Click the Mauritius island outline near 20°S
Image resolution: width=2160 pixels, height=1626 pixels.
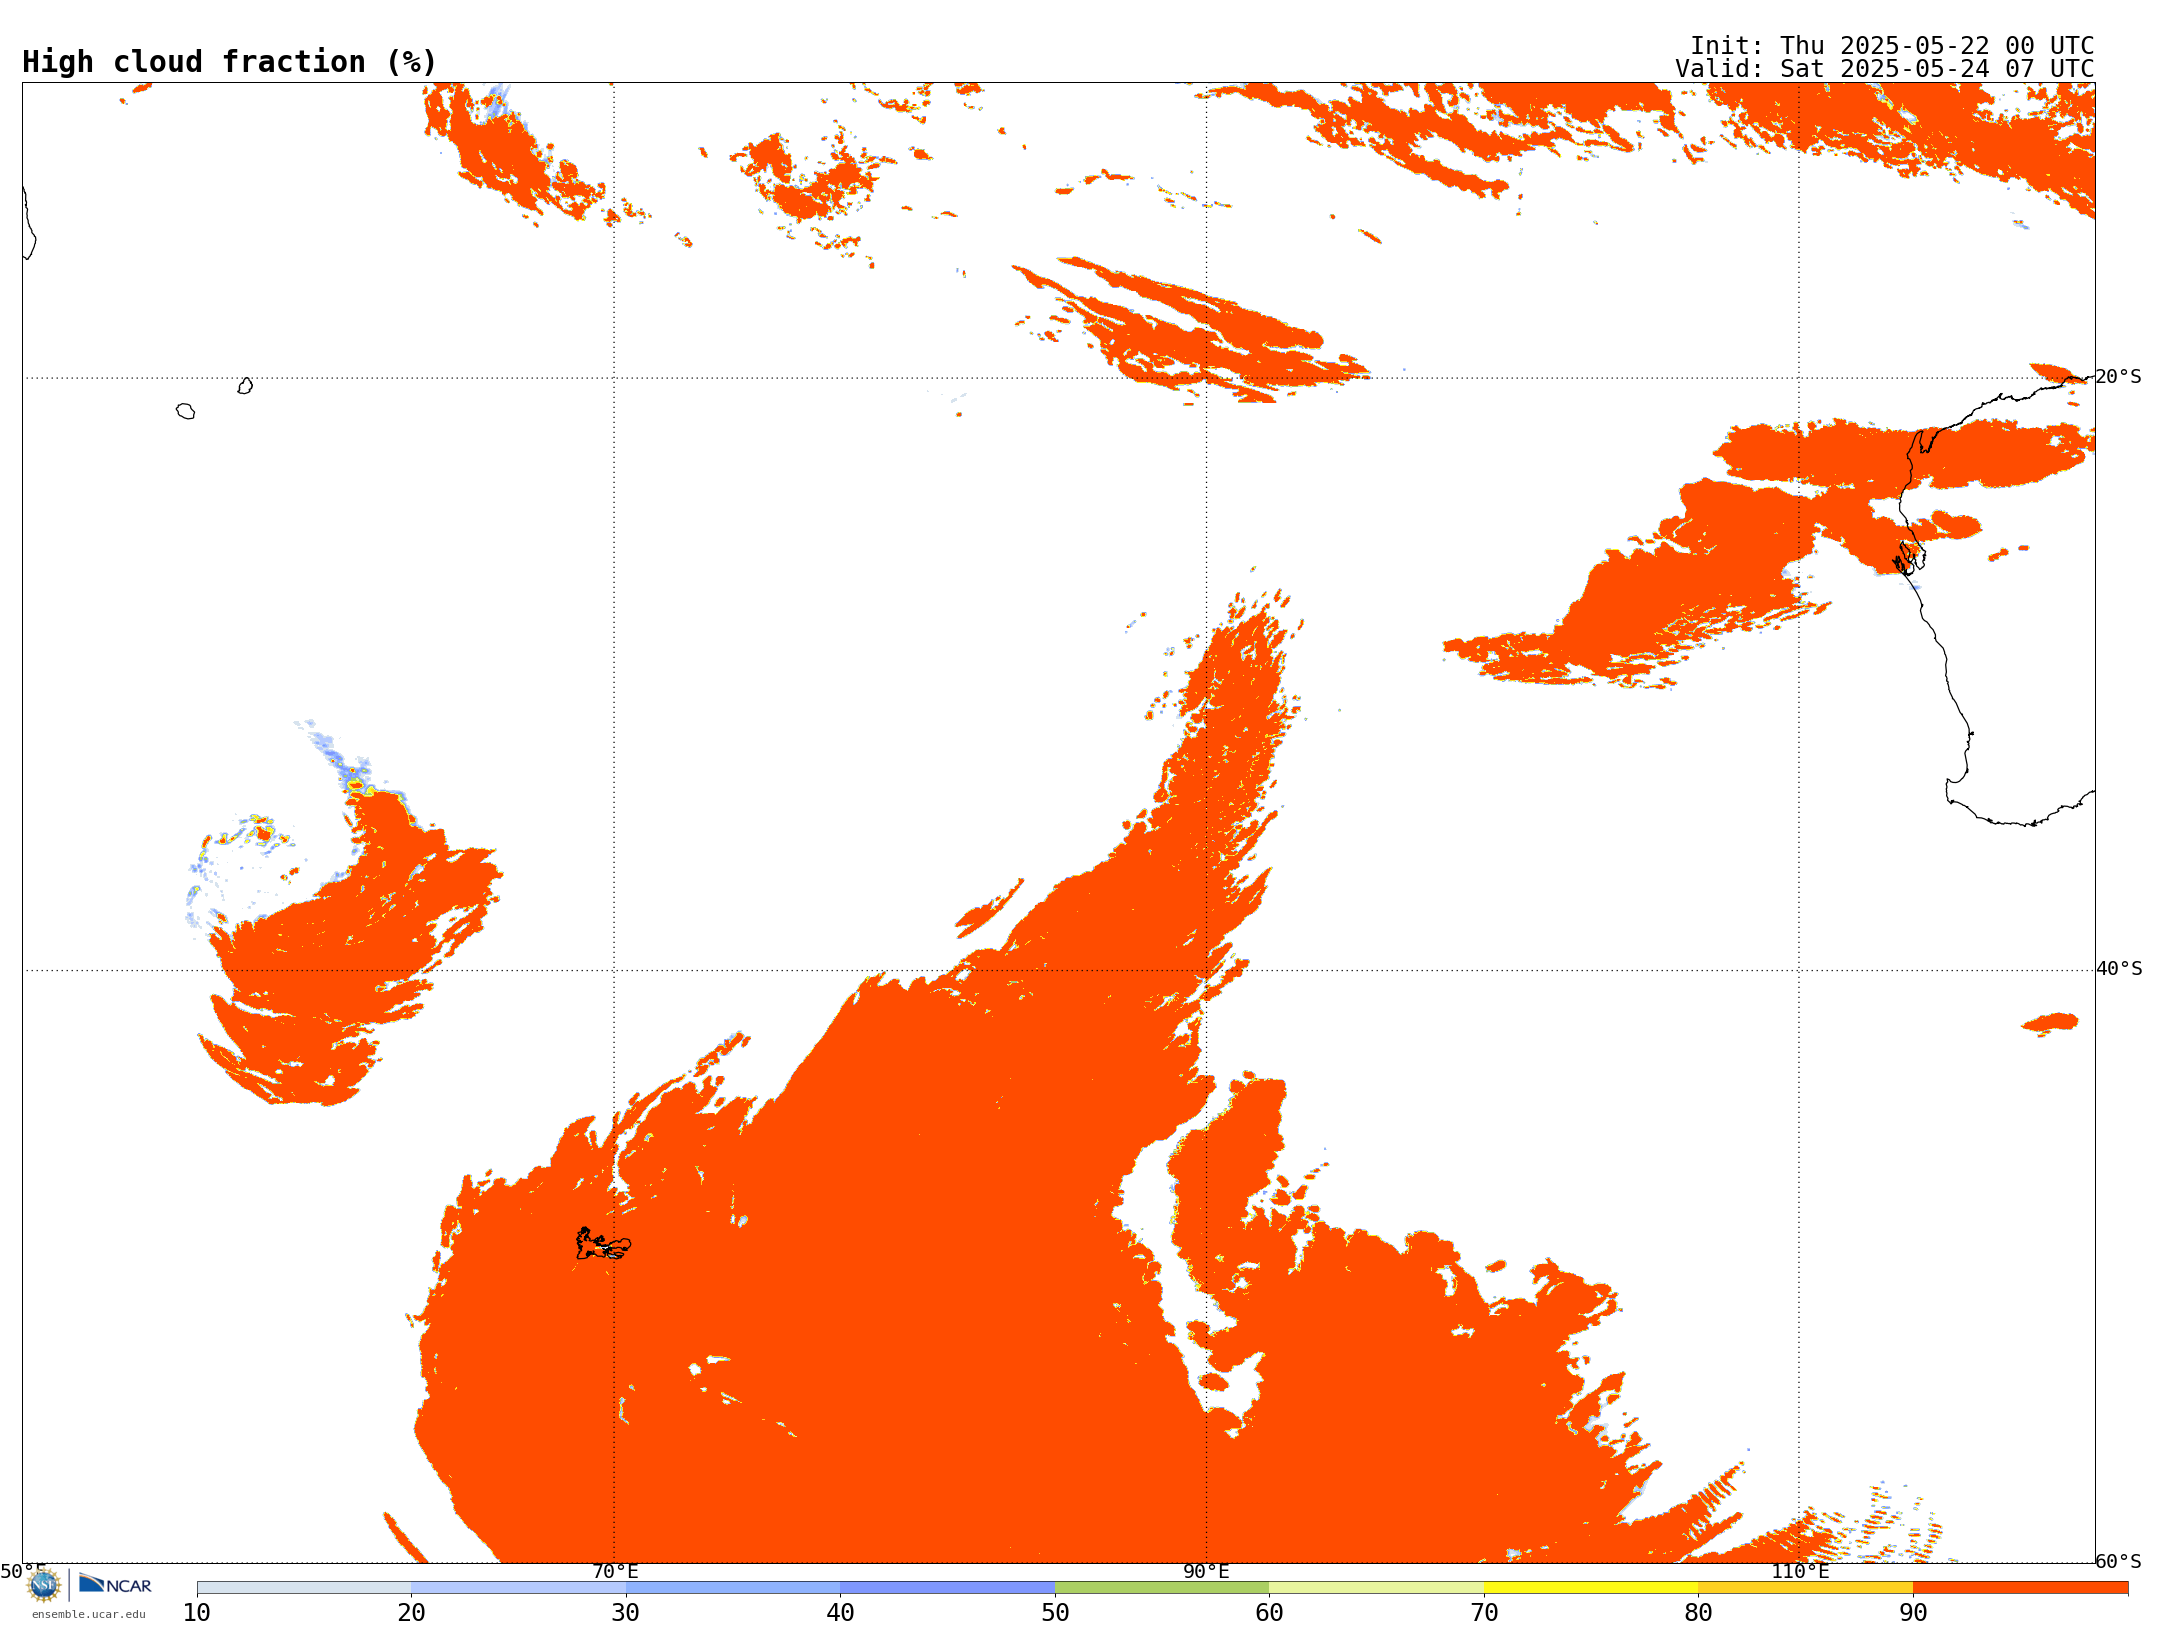(245, 386)
